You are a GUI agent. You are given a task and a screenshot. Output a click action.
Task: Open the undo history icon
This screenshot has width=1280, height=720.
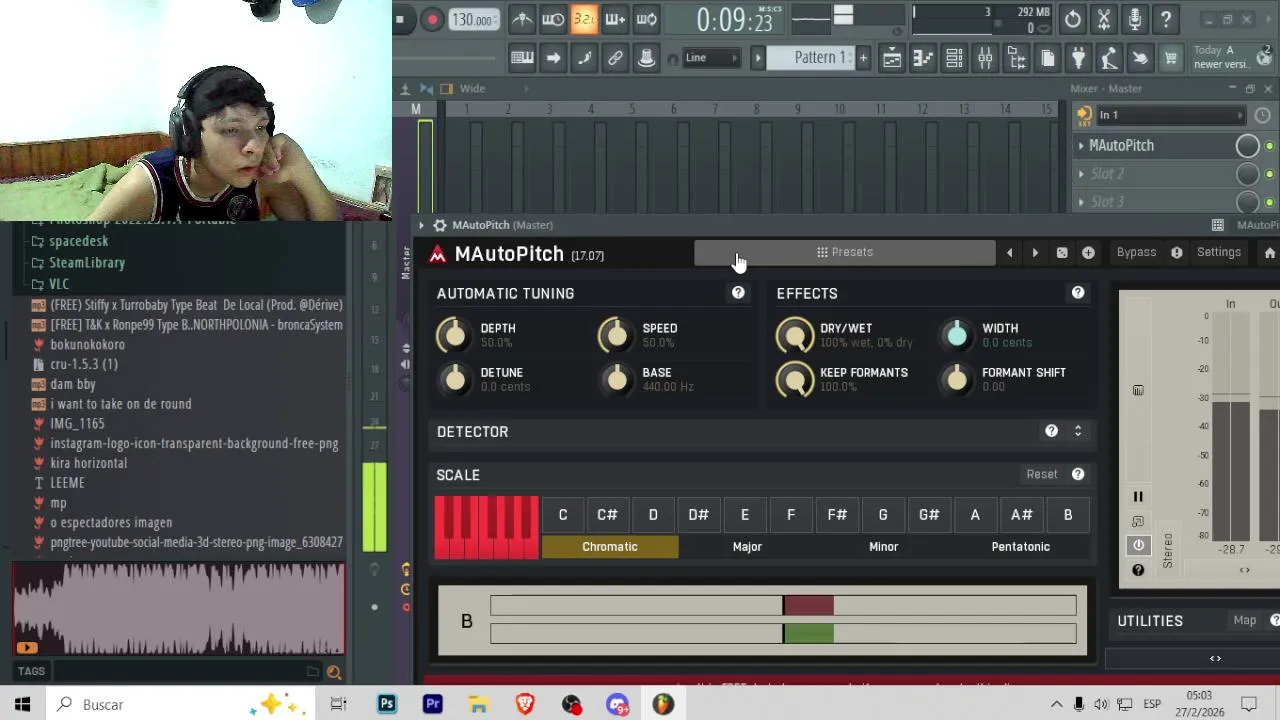pos(1072,19)
